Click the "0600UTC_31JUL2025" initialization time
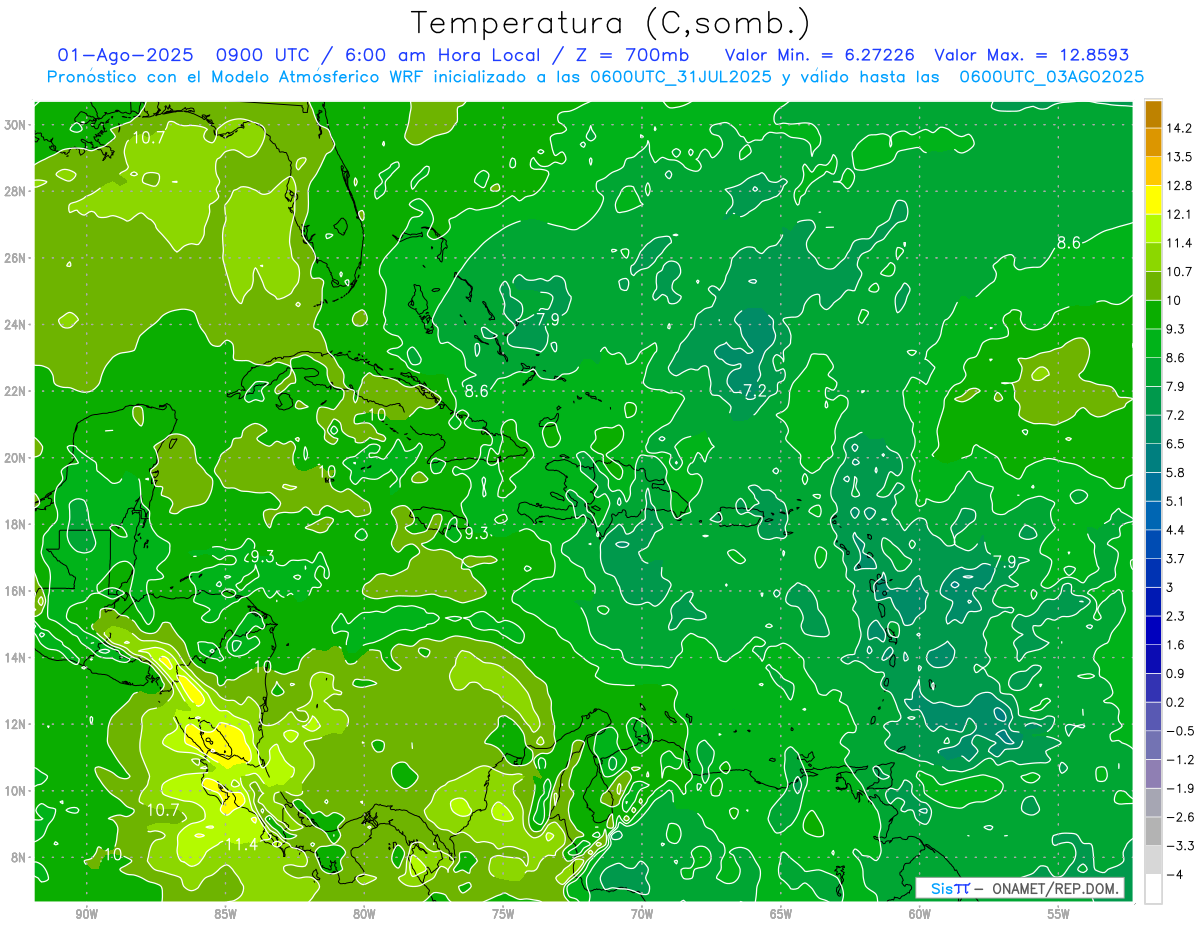 coord(682,77)
